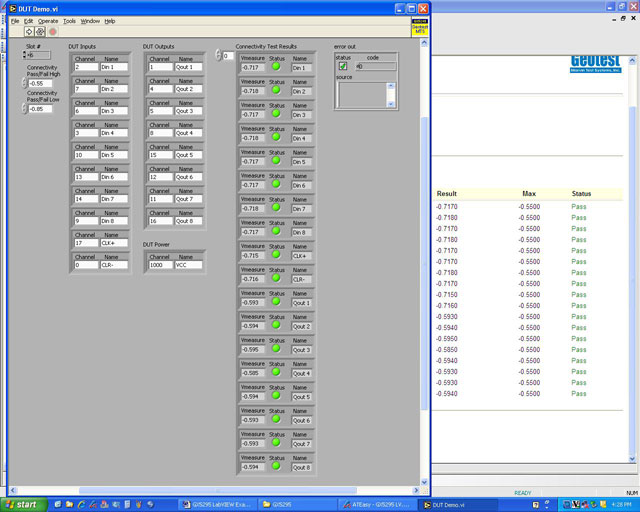This screenshot has width=640, height=512.
Task: Click the Windows start button
Action: coord(24,505)
